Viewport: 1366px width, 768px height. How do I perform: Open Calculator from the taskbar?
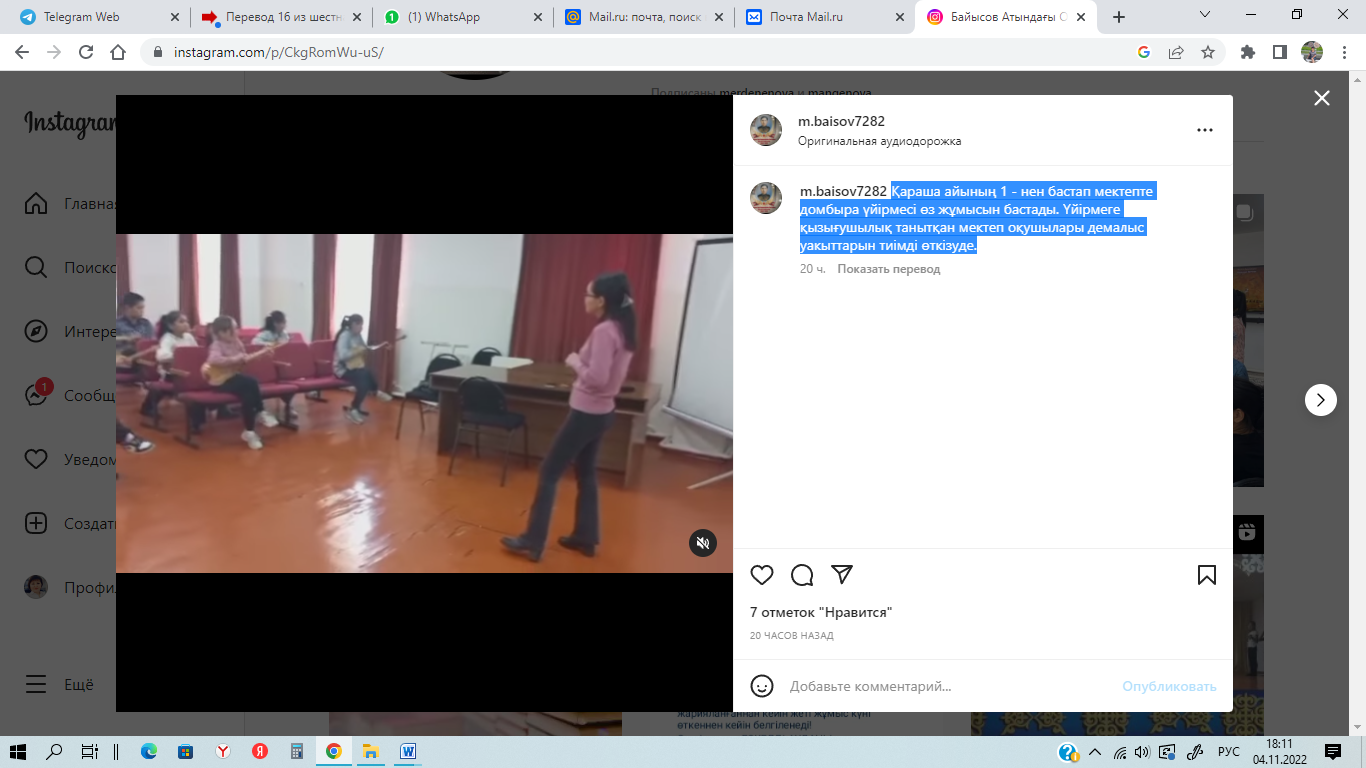click(296, 751)
